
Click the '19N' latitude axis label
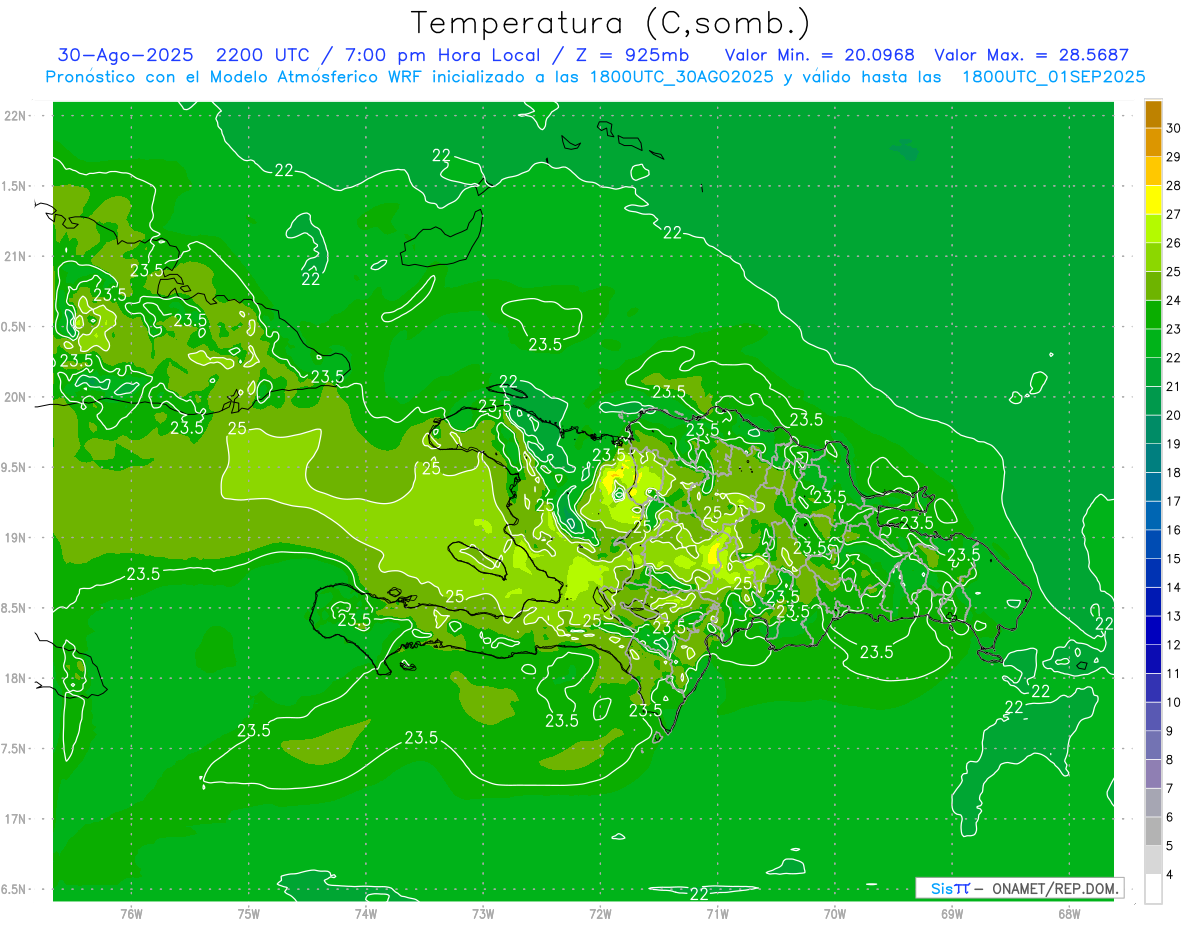[16, 537]
